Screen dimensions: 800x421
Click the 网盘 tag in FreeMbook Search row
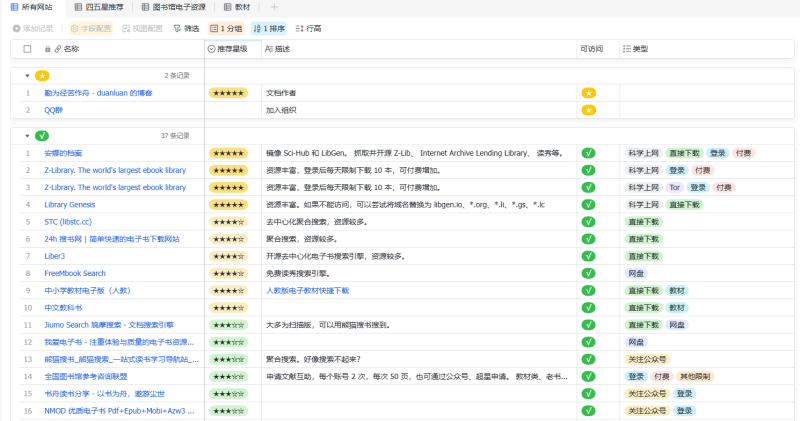click(636, 274)
